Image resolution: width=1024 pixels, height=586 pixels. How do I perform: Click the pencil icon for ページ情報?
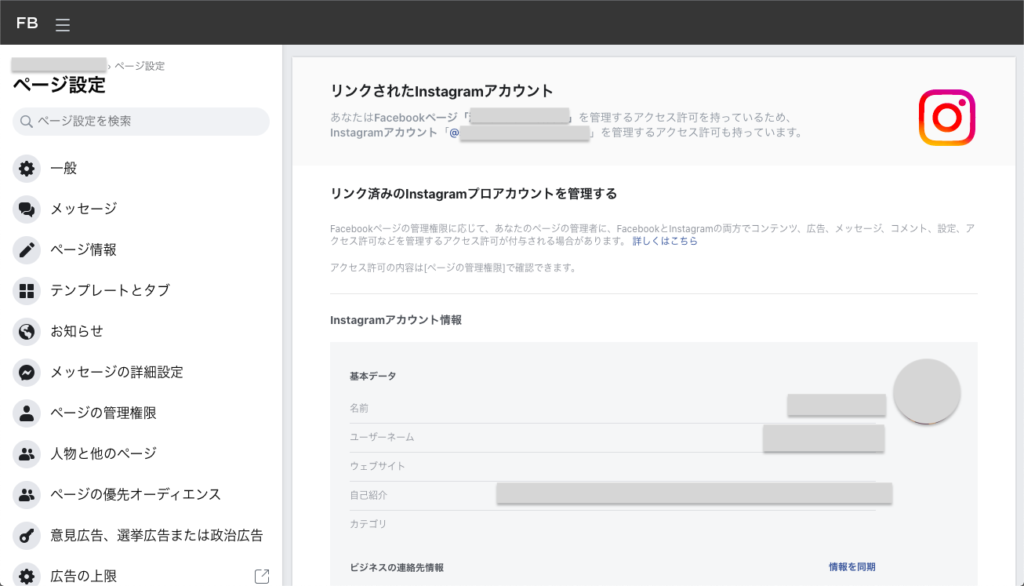[x=27, y=250]
